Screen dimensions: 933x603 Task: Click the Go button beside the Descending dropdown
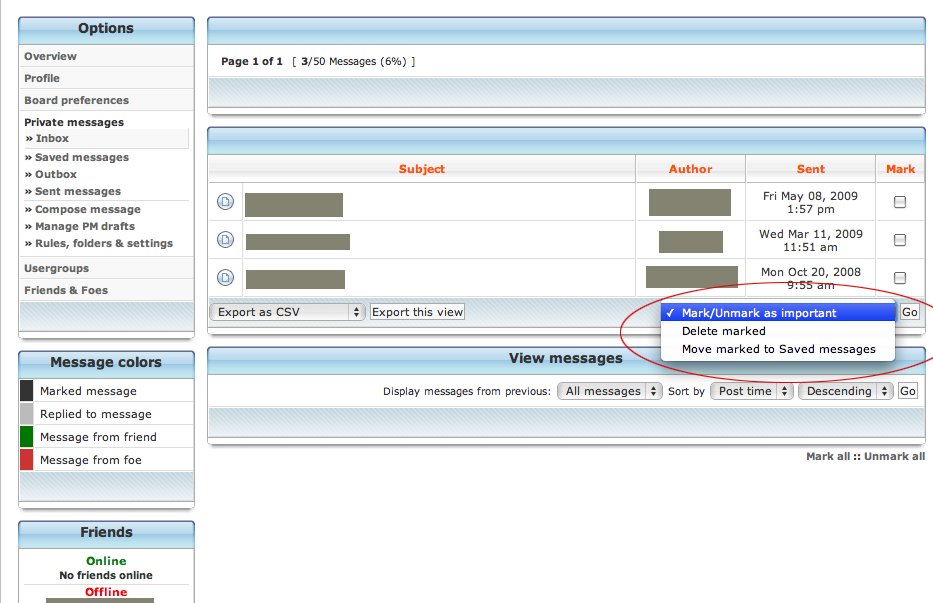tap(907, 391)
